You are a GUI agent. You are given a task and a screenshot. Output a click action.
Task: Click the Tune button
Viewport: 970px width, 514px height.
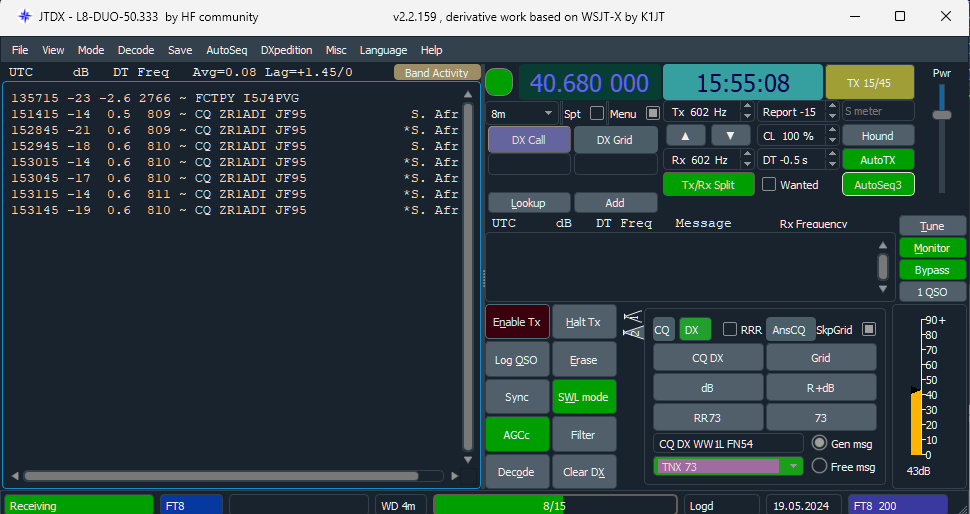(932, 226)
